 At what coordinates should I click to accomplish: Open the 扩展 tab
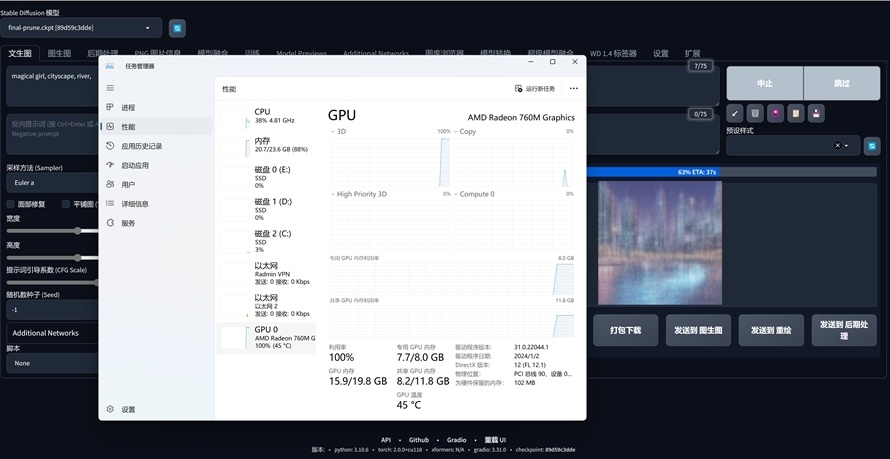tap(692, 53)
